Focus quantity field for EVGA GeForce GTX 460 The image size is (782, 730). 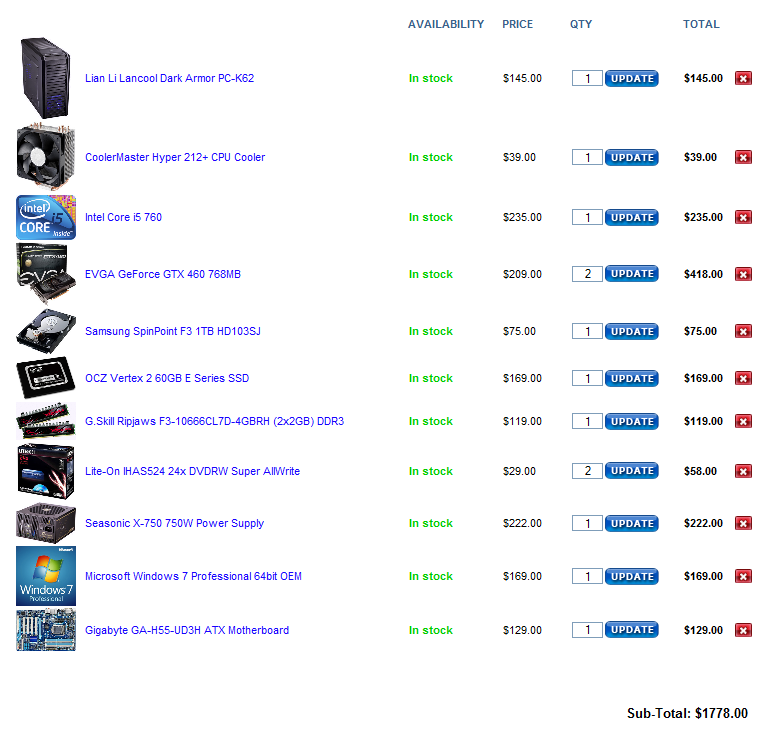[587, 274]
